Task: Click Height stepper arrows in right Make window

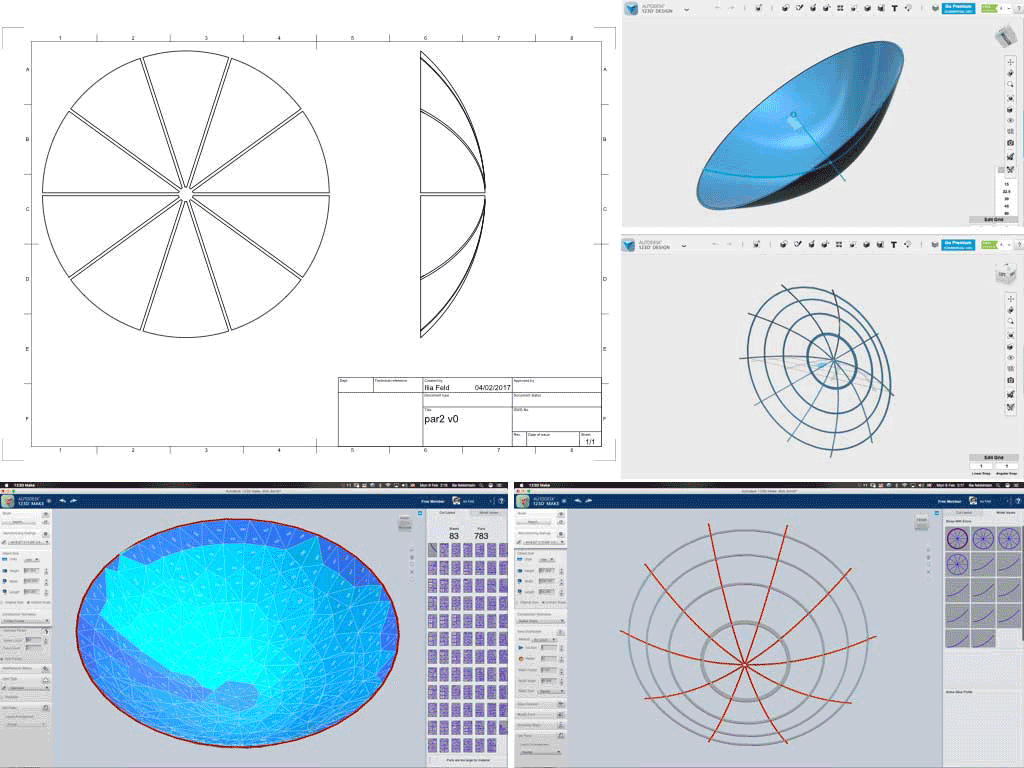Action: coord(562,571)
